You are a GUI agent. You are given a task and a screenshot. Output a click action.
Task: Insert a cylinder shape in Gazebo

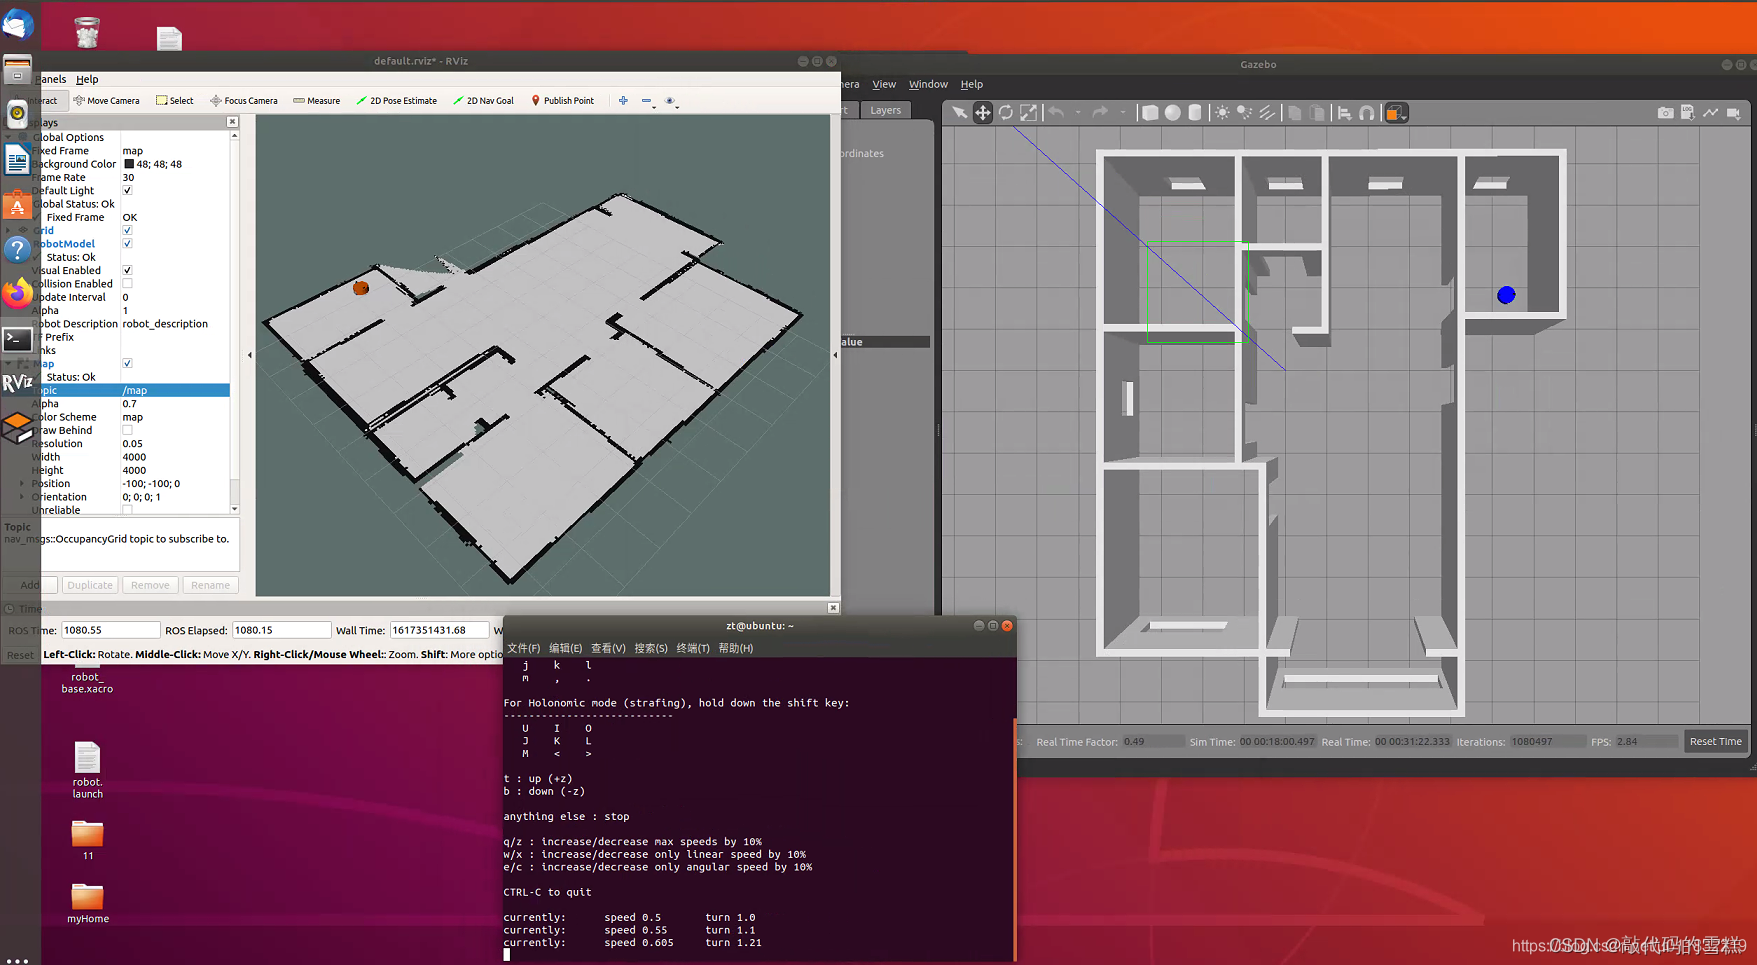point(1195,113)
